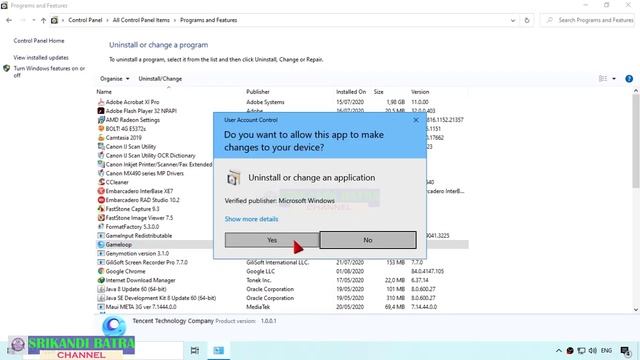Select the Adobe Flash Player 32 NPAPI icon

tap(101, 111)
